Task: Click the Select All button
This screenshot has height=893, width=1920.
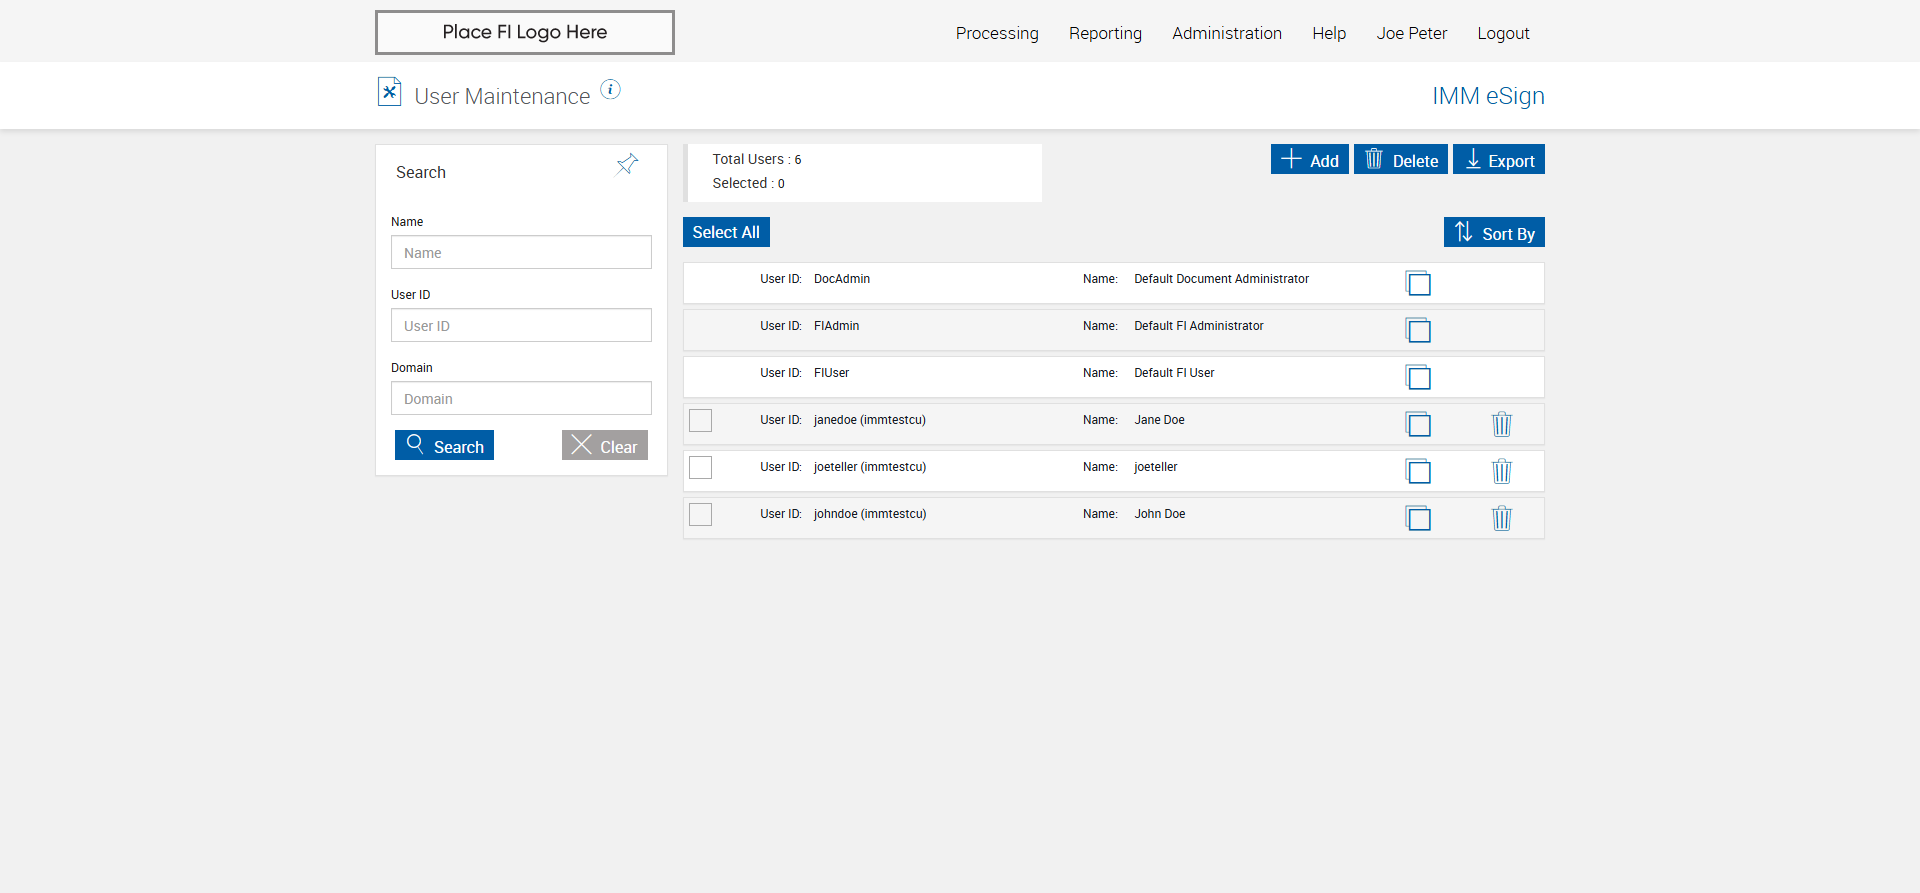Action: coord(726,232)
